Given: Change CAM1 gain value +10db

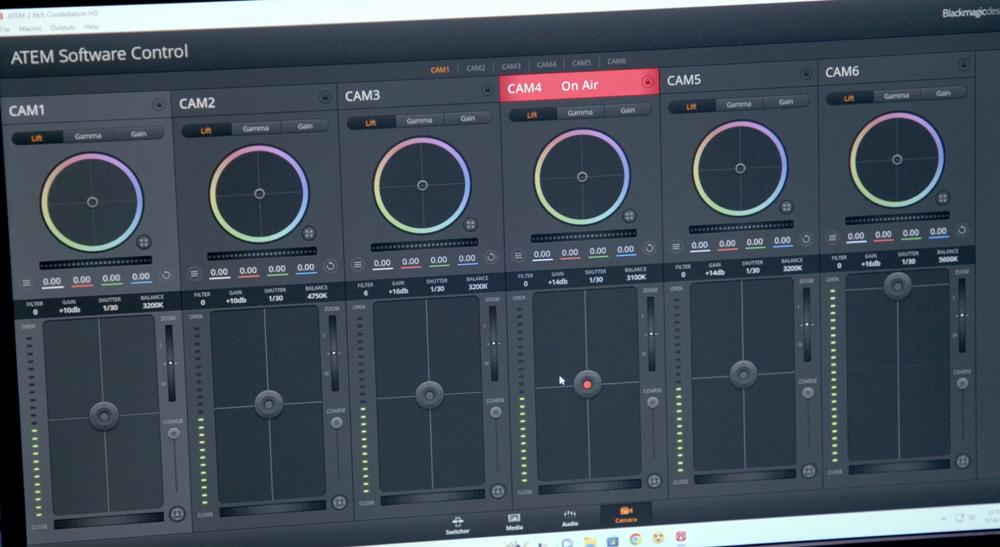Looking at the screenshot, I should [x=70, y=310].
